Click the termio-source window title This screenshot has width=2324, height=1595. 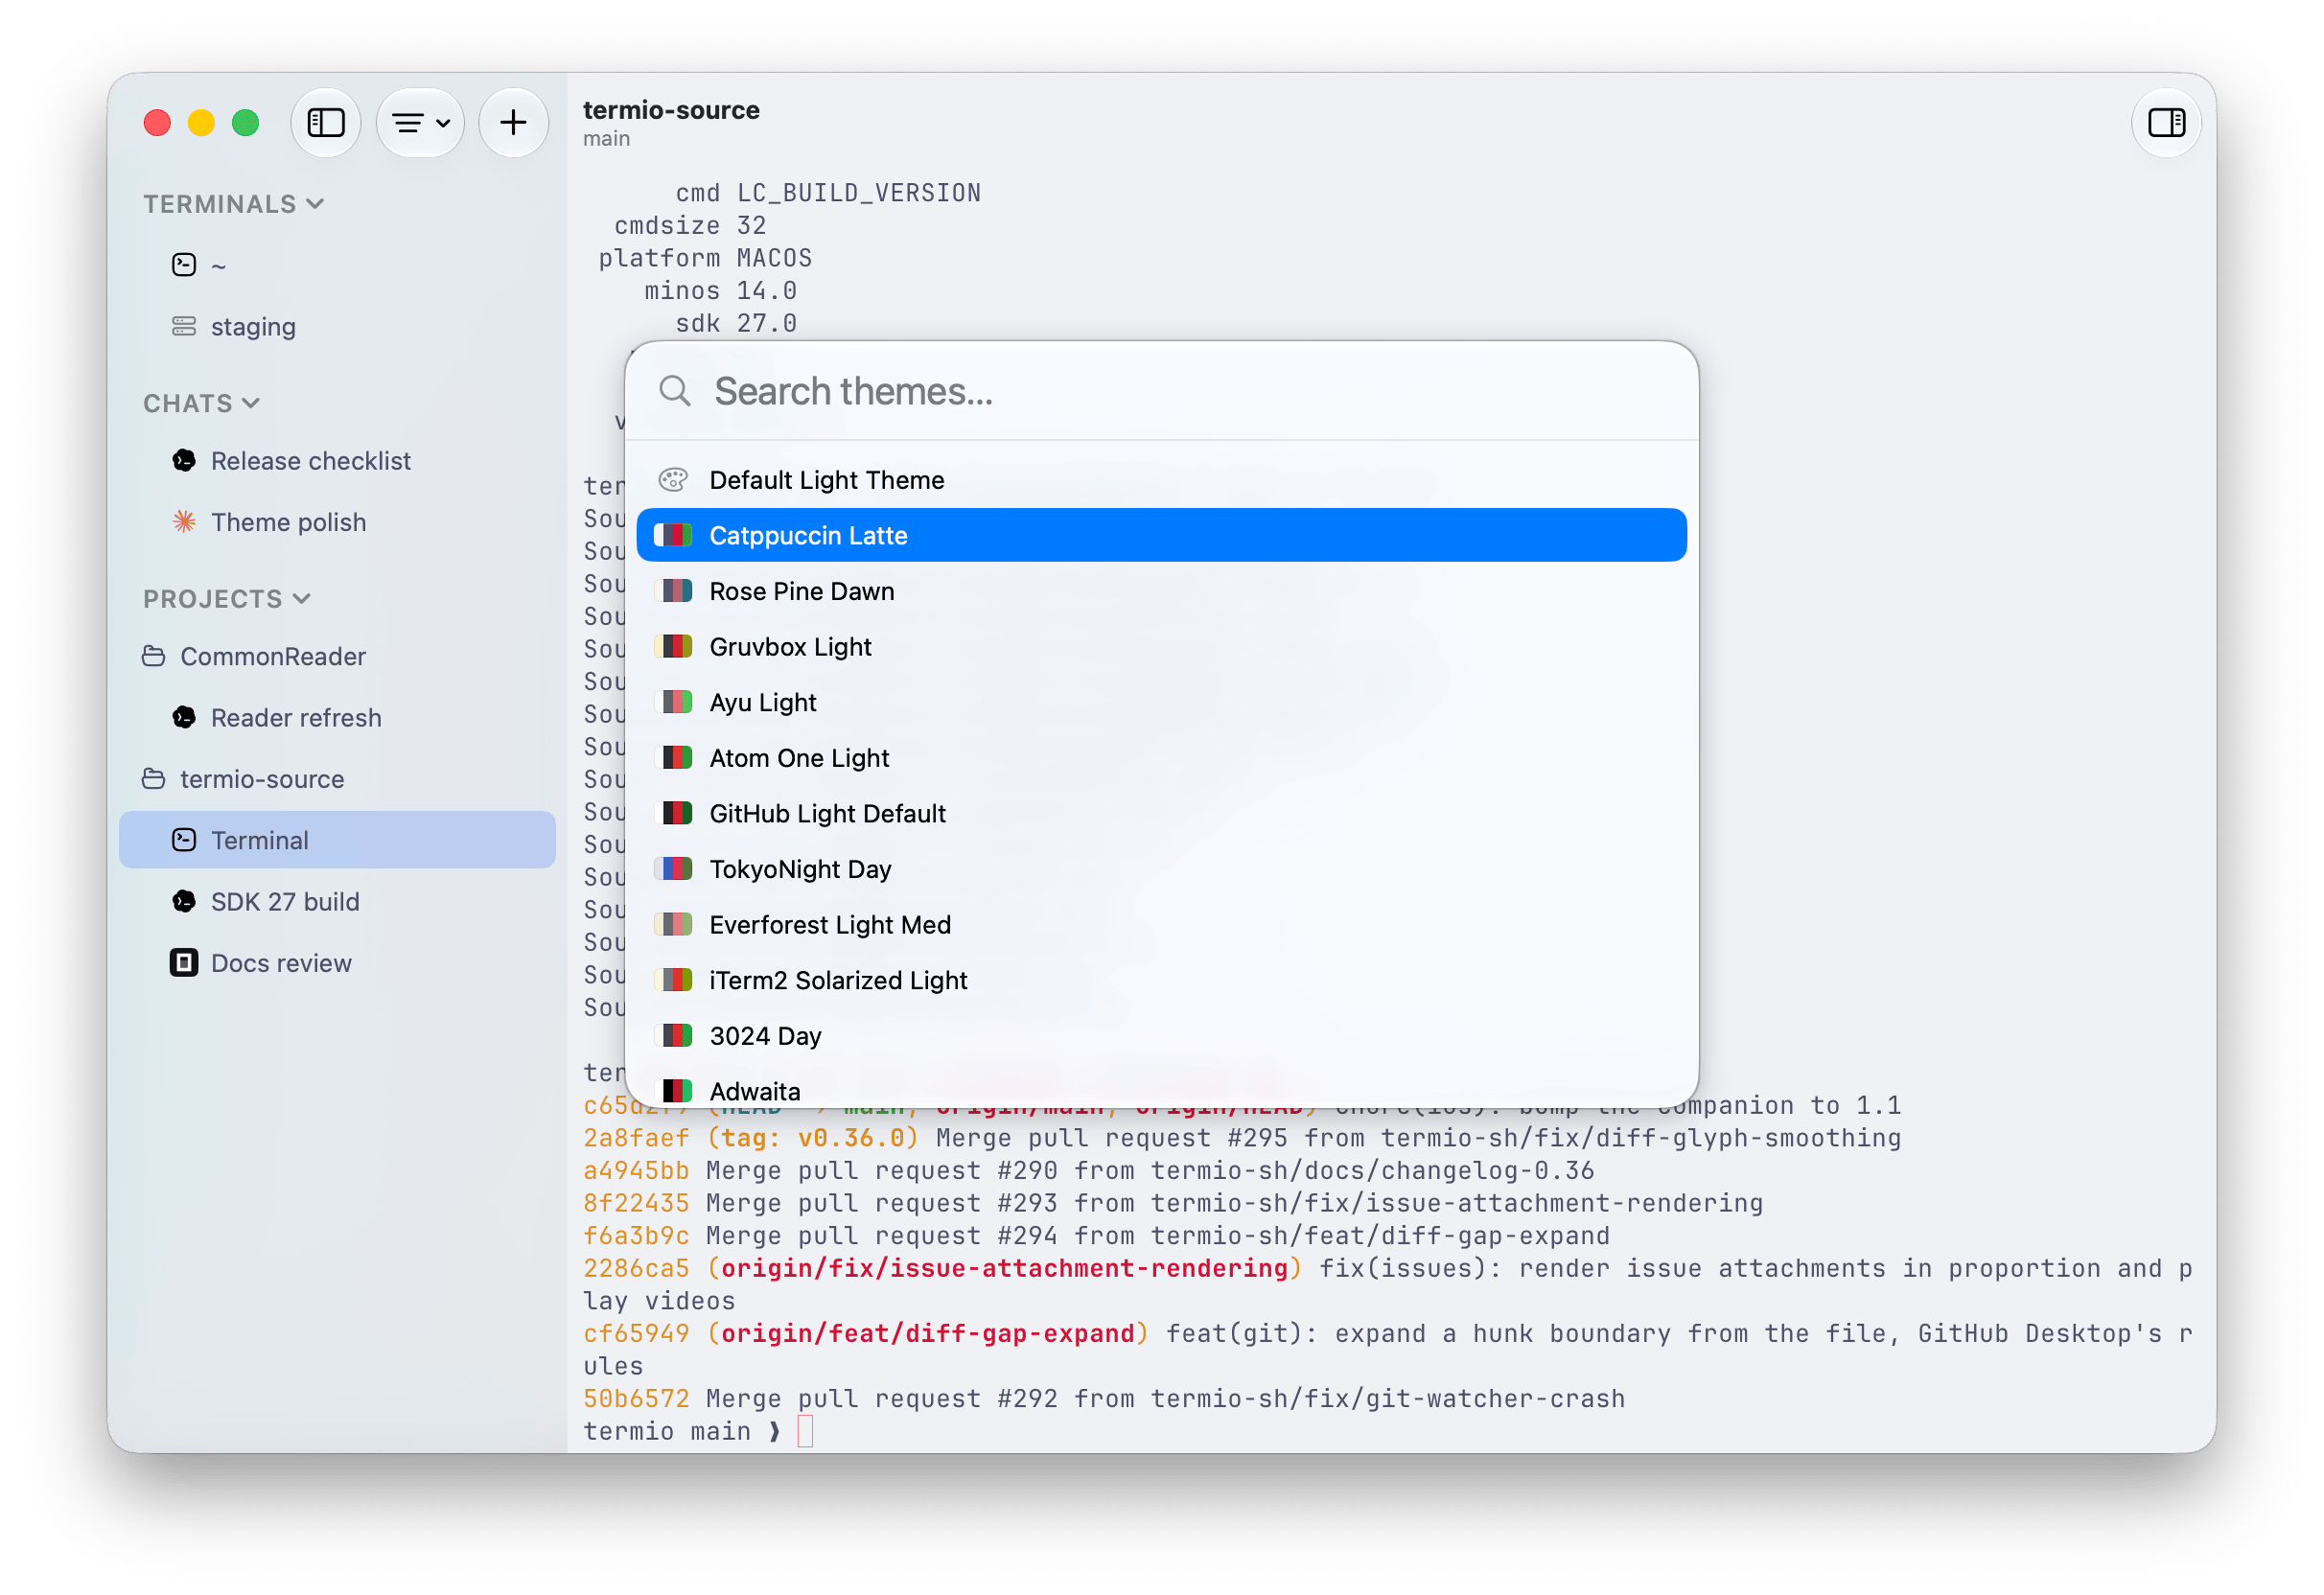point(671,110)
